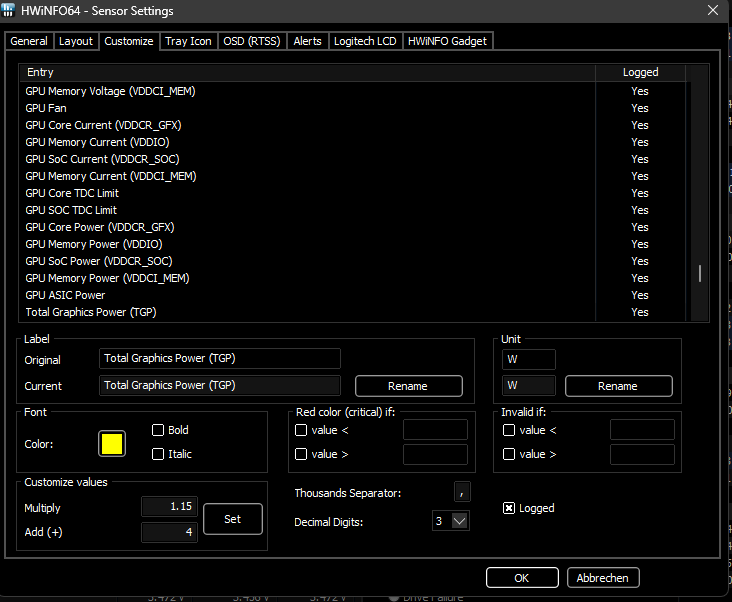This screenshot has width=732, height=602.
Task: Open the Logitech LCD tab
Action: click(x=365, y=41)
